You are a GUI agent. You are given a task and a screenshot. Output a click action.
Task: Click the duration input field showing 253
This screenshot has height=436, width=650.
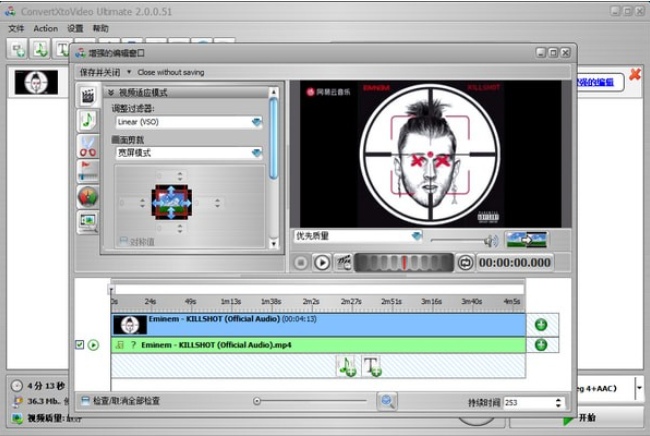(x=529, y=402)
